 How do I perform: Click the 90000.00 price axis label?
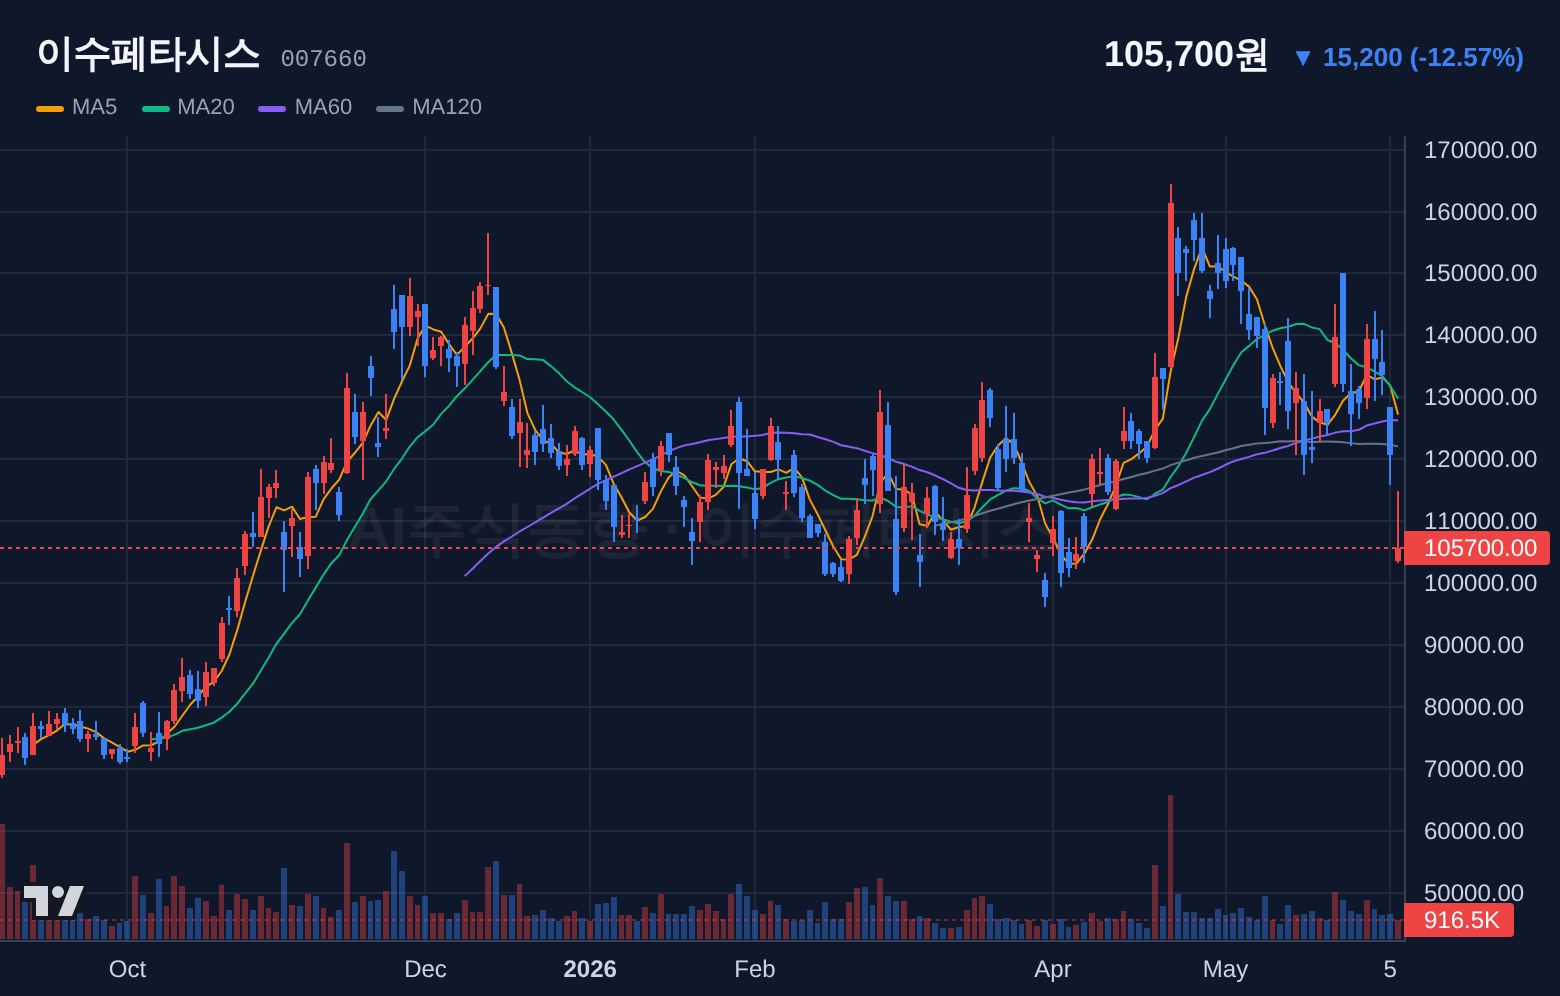coord(1474,645)
